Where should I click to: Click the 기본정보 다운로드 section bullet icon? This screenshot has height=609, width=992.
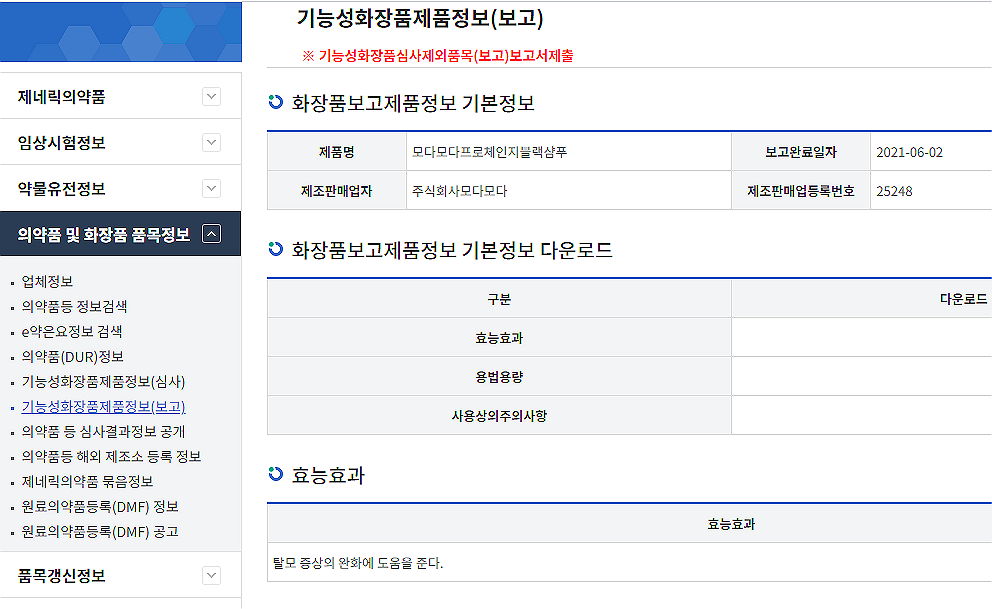[x=276, y=249]
